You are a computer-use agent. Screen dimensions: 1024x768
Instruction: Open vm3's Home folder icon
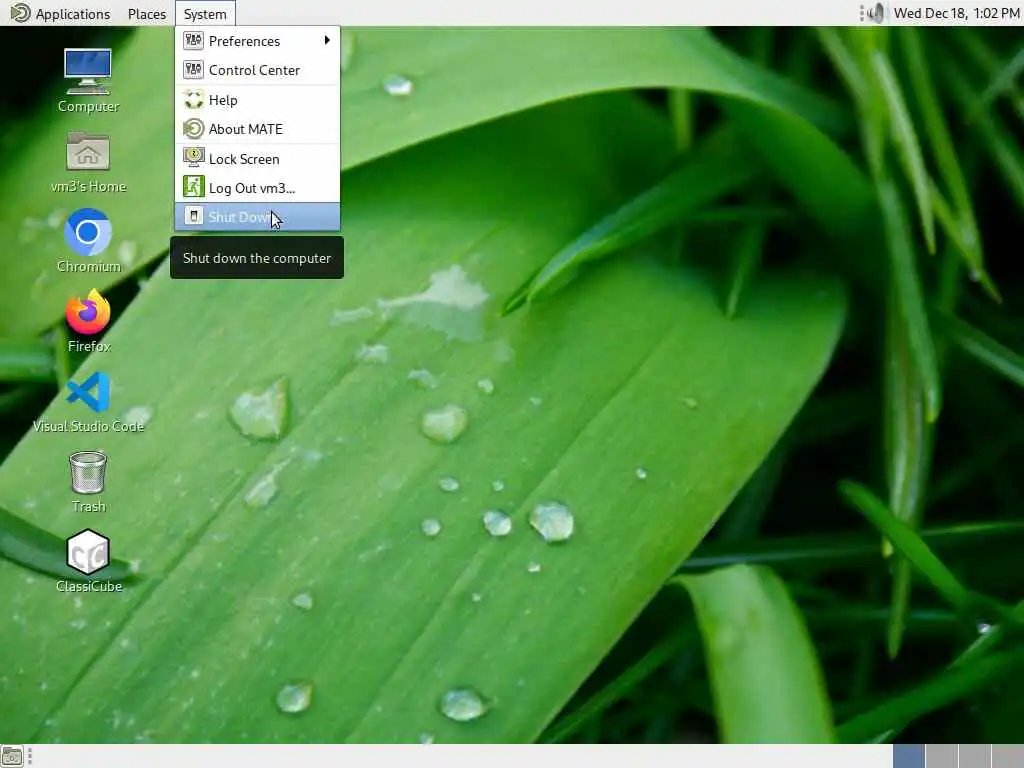point(88,152)
